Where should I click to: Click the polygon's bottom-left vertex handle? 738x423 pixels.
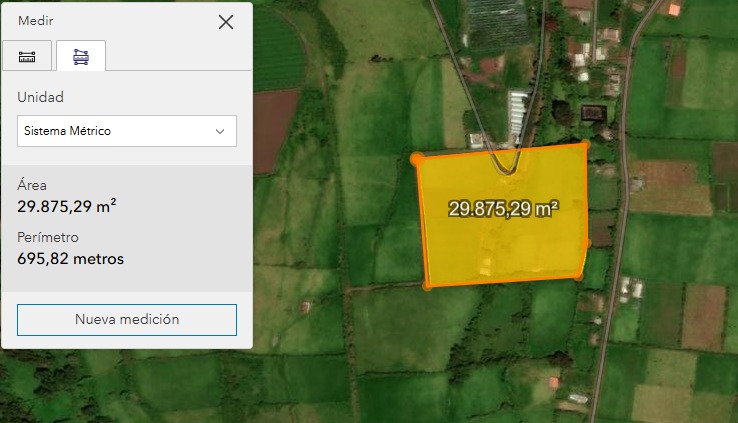tap(427, 286)
